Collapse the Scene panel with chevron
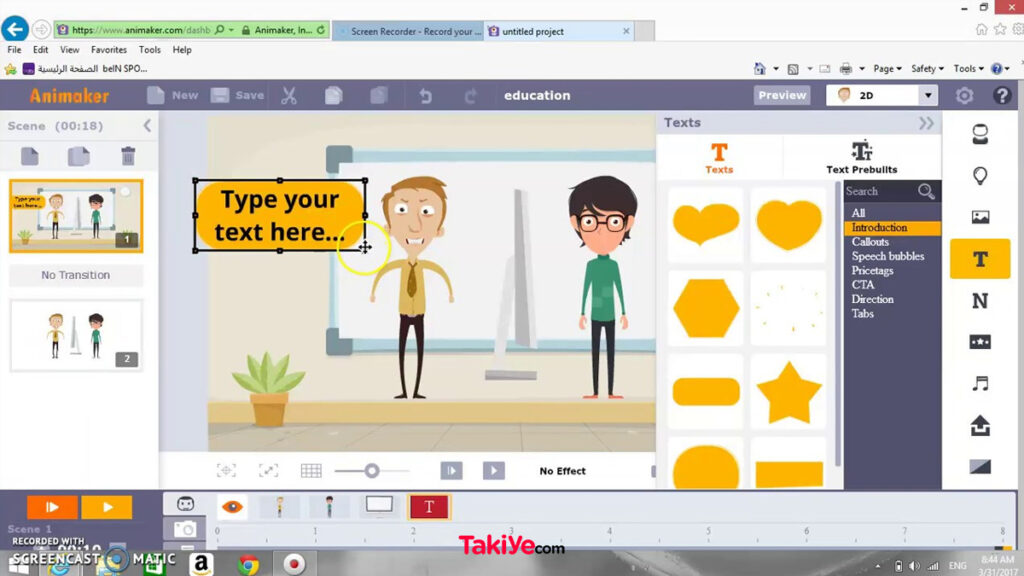This screenshot has height=576, width=1024. pos(147,125)
